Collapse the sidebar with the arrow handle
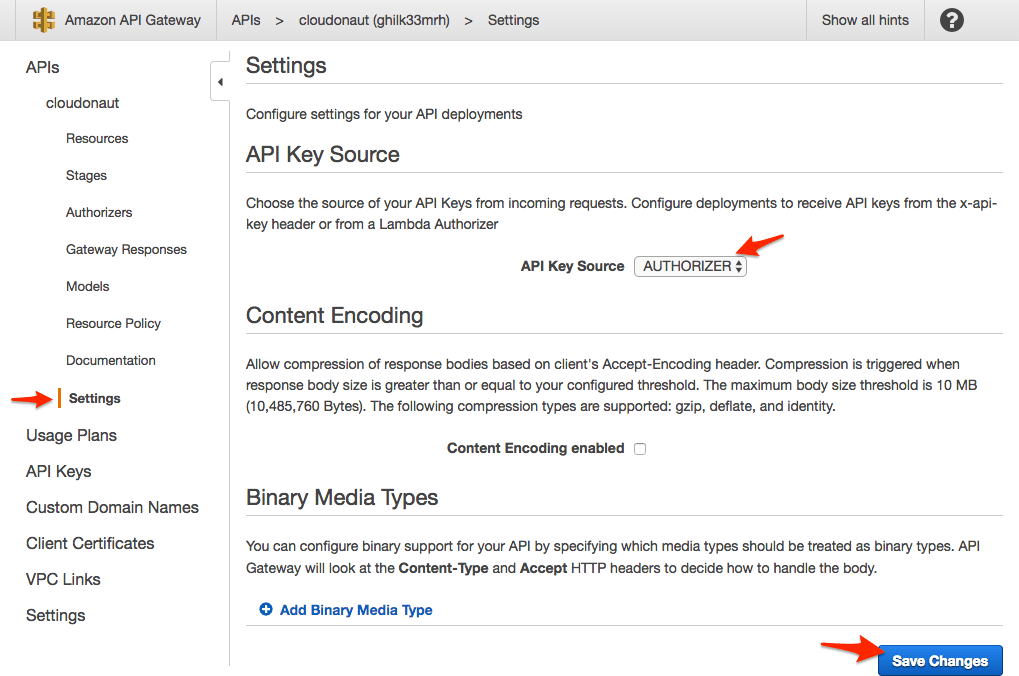The height and width of the screenshot is (676, 1019). (220, 82)
